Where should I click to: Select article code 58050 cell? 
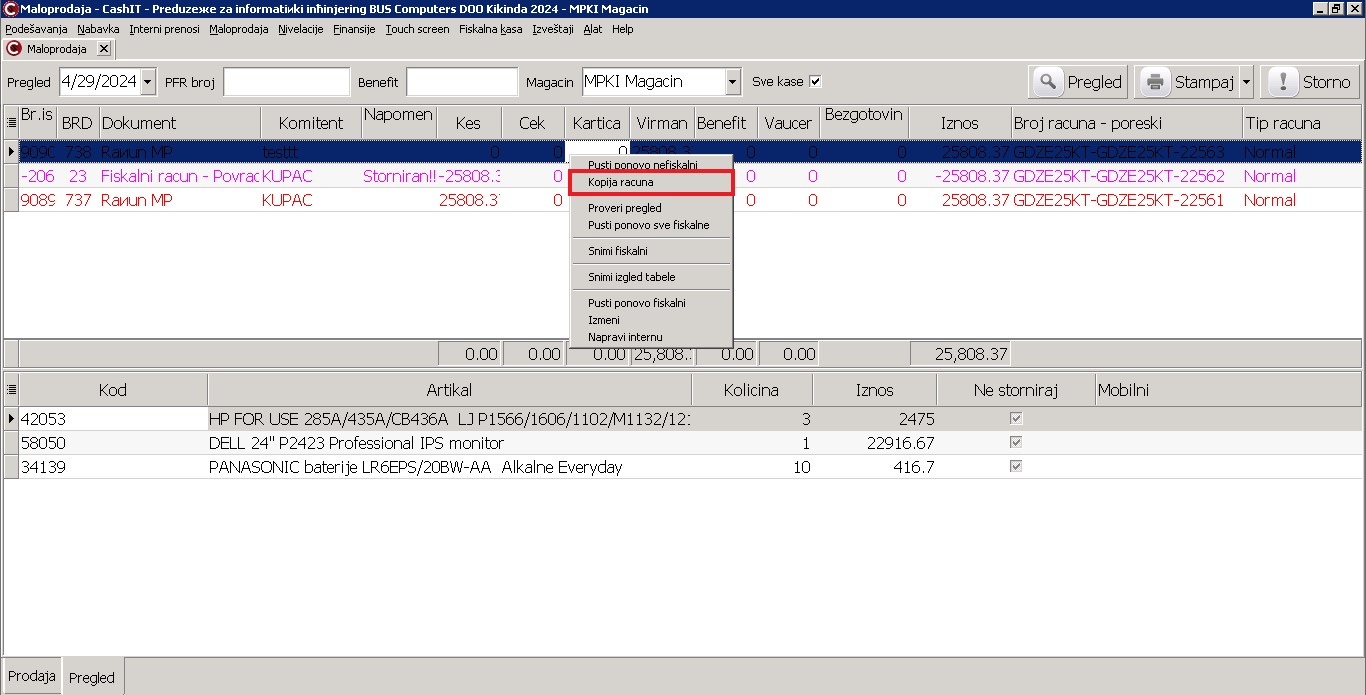point(113,443)
